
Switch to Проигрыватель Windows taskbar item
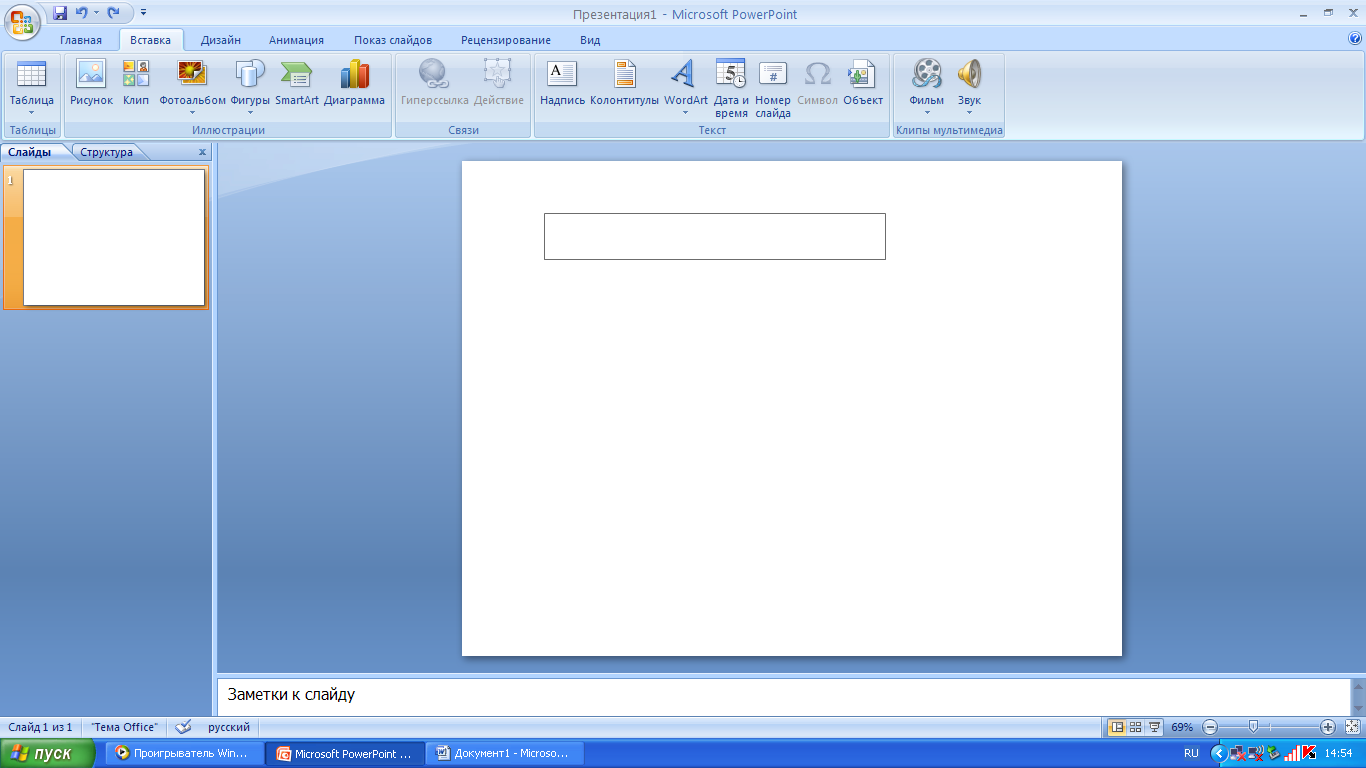(184, 753)
